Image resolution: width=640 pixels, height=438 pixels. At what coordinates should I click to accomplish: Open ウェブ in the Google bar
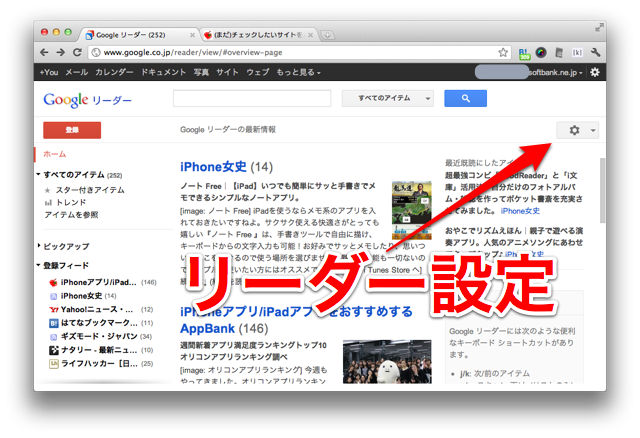tap(258, 72)
